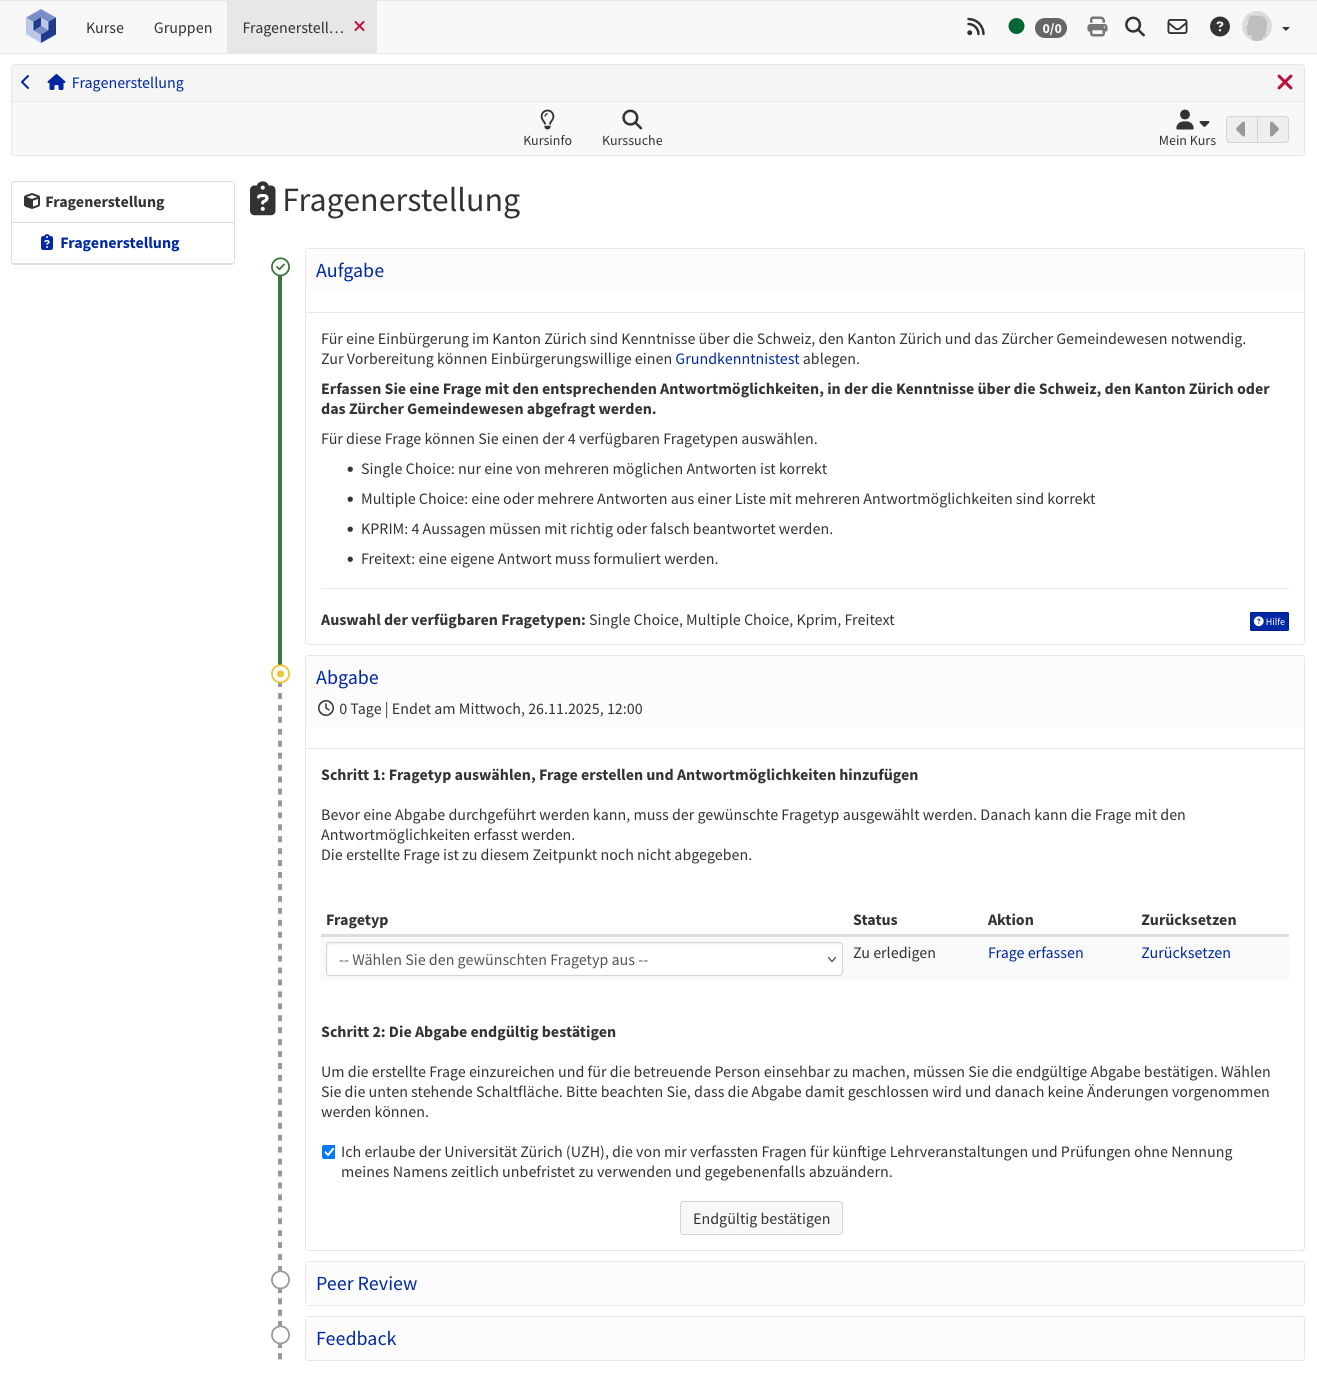Uncheck the UZH usage permission checkbox

coord(329,1152)
